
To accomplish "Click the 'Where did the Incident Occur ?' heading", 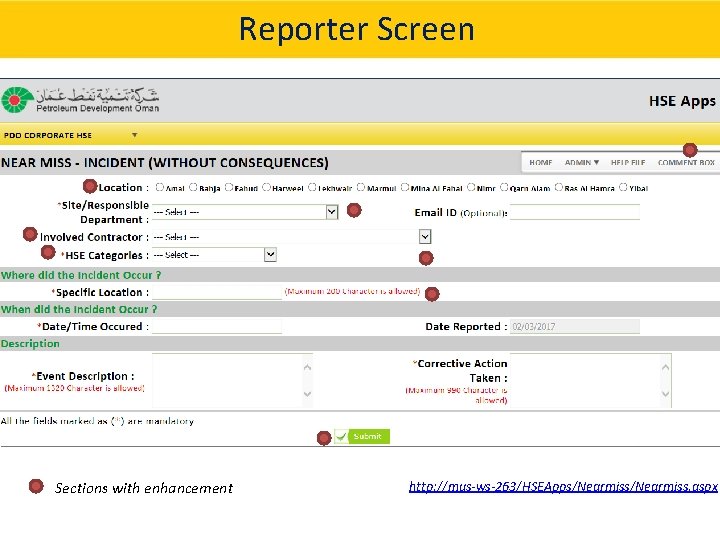I will point(81,275).
